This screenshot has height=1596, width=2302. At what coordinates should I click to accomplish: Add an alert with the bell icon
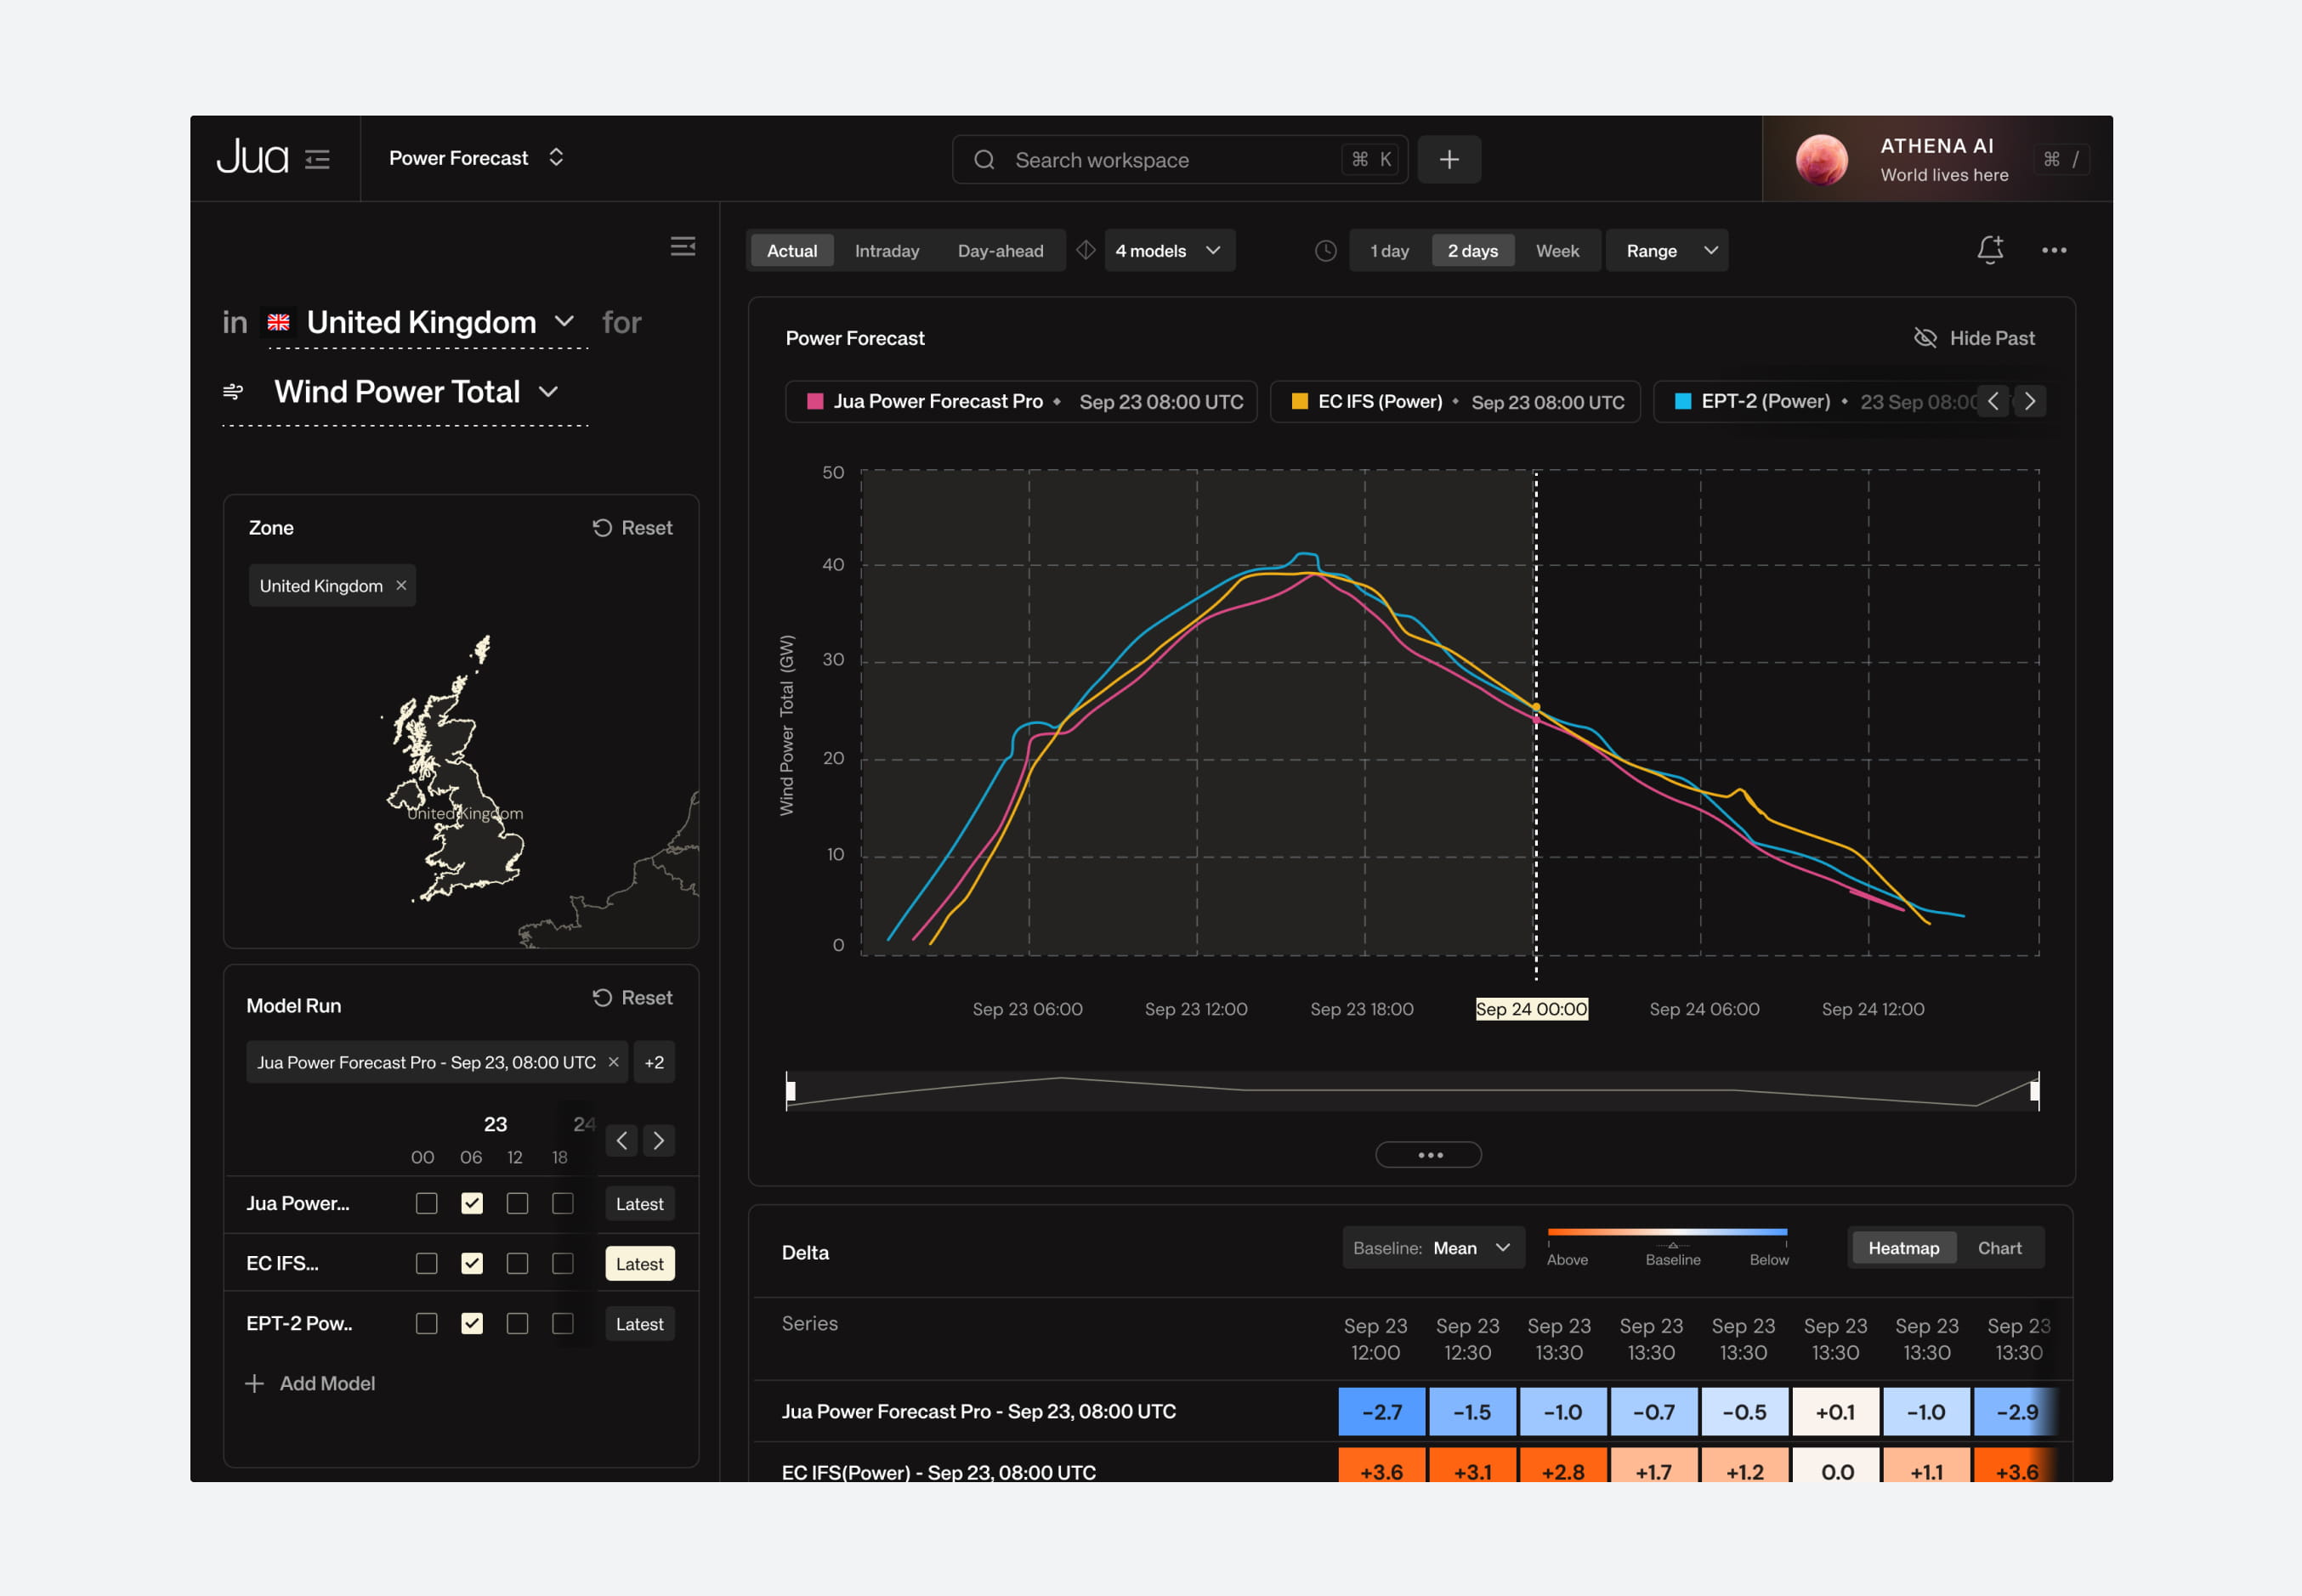click(x=1990, y=249)
